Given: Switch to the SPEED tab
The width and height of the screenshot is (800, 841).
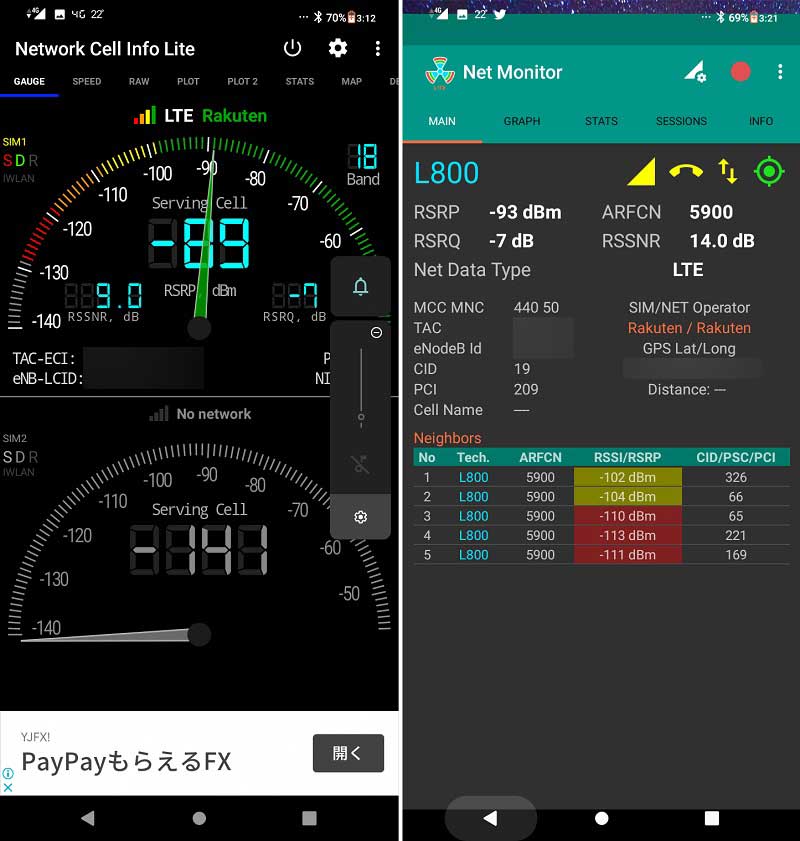Looking at the screenshot, I should (x=86, y=82).
